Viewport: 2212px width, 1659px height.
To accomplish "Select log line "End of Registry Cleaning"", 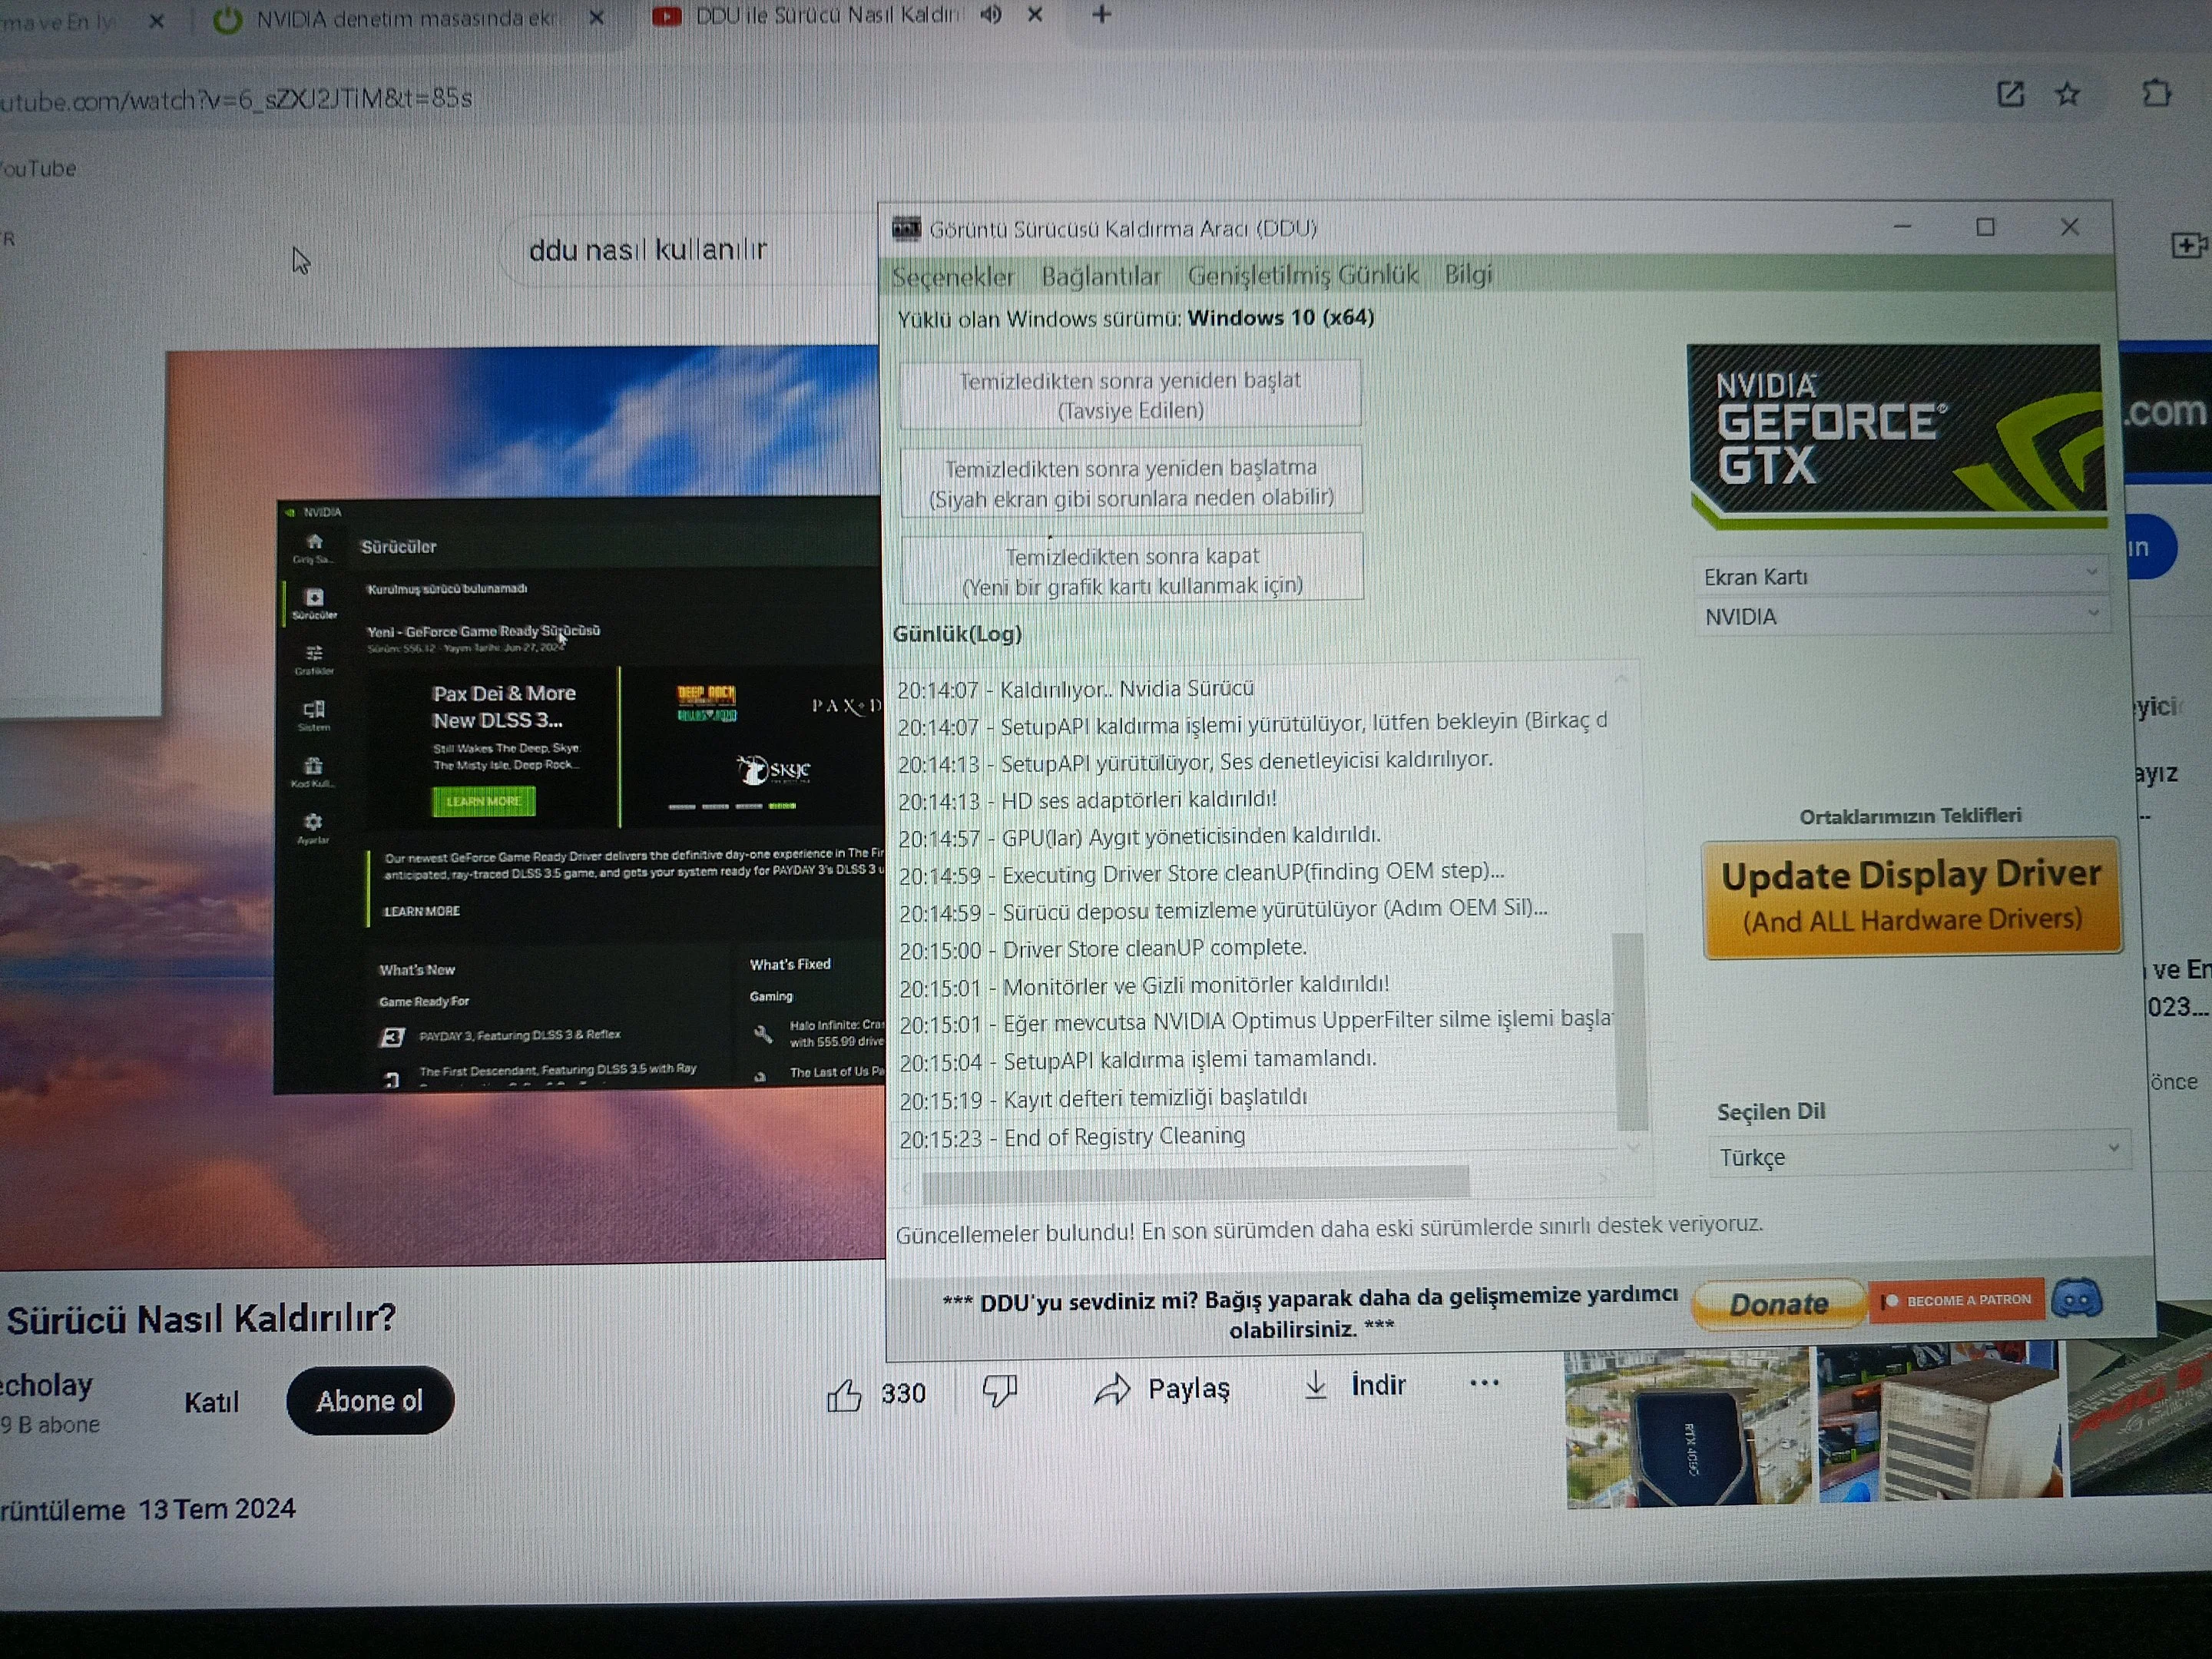I will (1072, 1136).
